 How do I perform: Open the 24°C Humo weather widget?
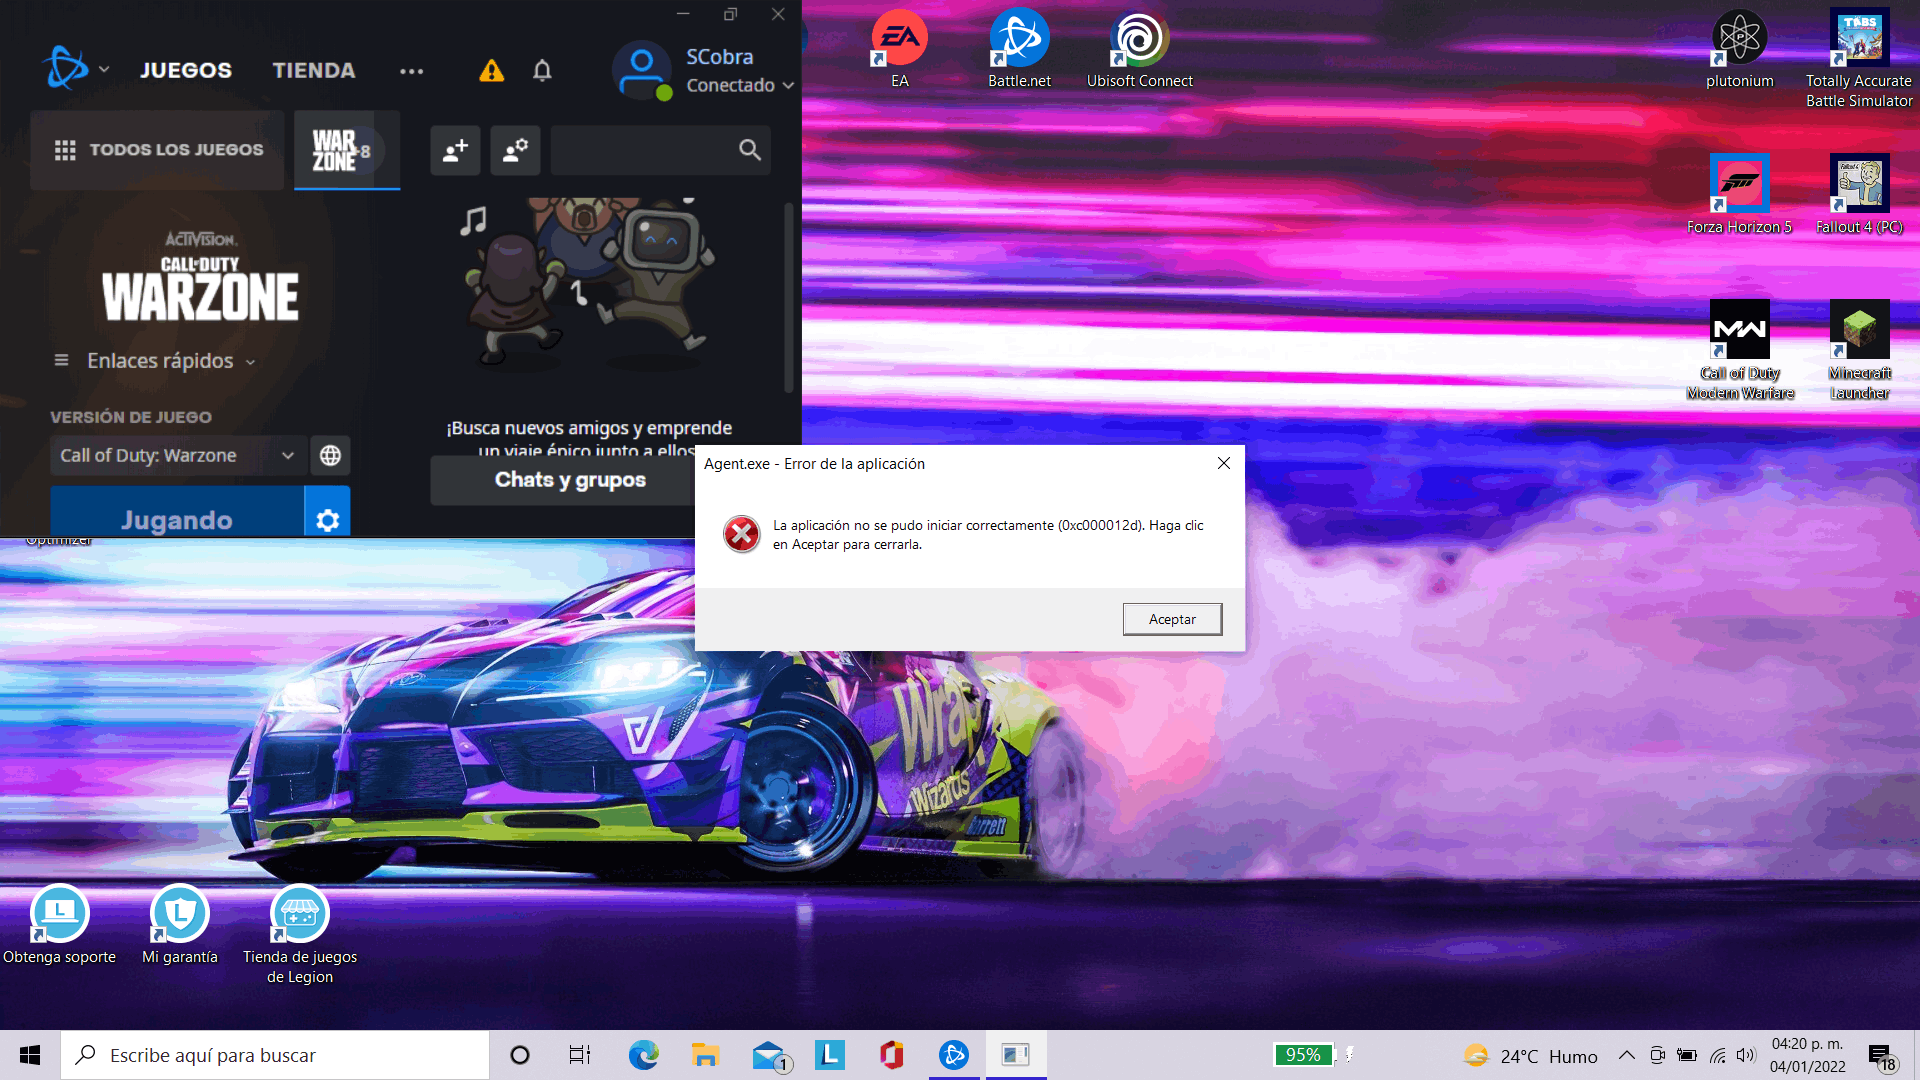[x=1531, y=1056]
